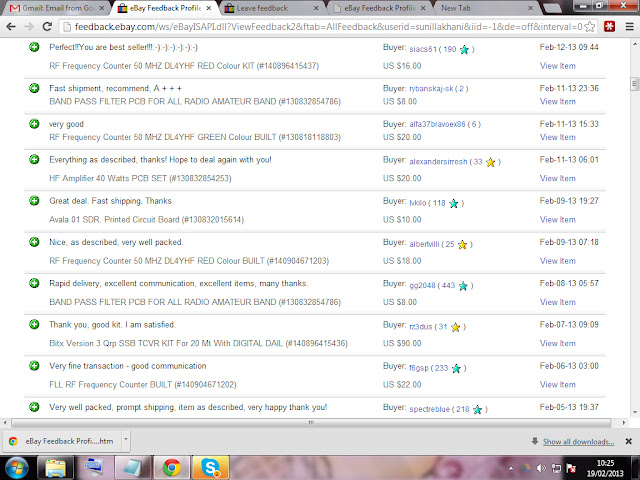640x480 pixels.
Task: Open Skype from the taskbar
Action: click(211, 468)
